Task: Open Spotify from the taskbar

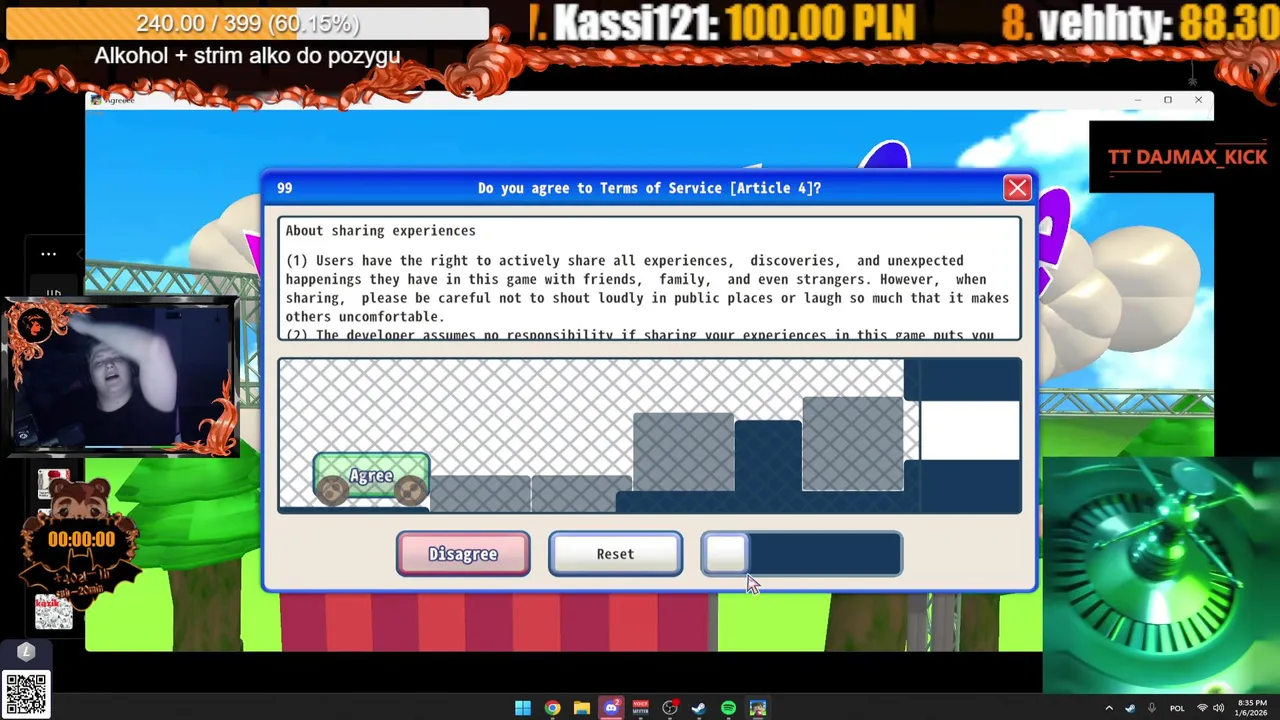Action: click(728, 708)
